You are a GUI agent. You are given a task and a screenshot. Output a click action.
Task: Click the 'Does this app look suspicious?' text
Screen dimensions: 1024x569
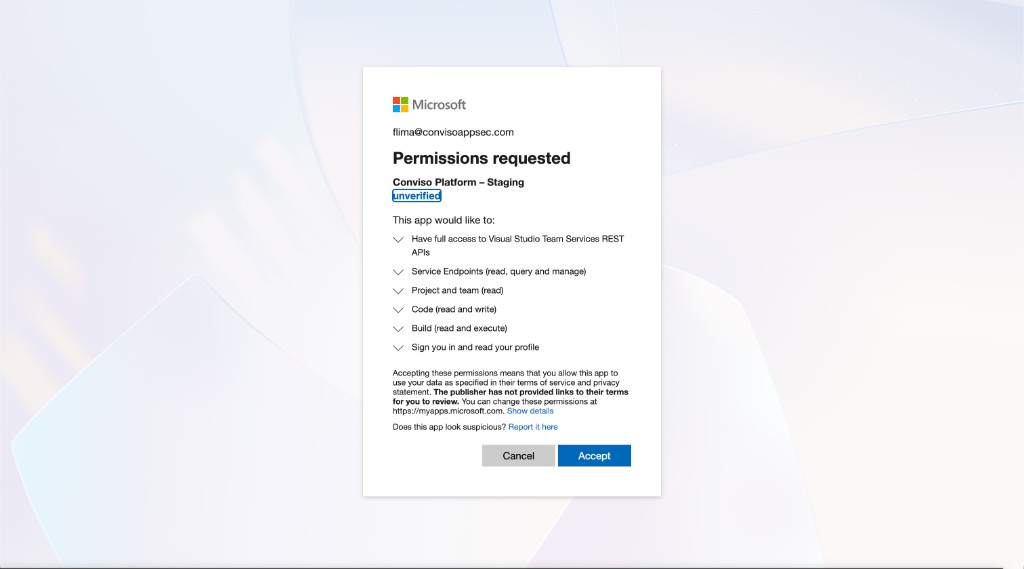tap(449, 427)
